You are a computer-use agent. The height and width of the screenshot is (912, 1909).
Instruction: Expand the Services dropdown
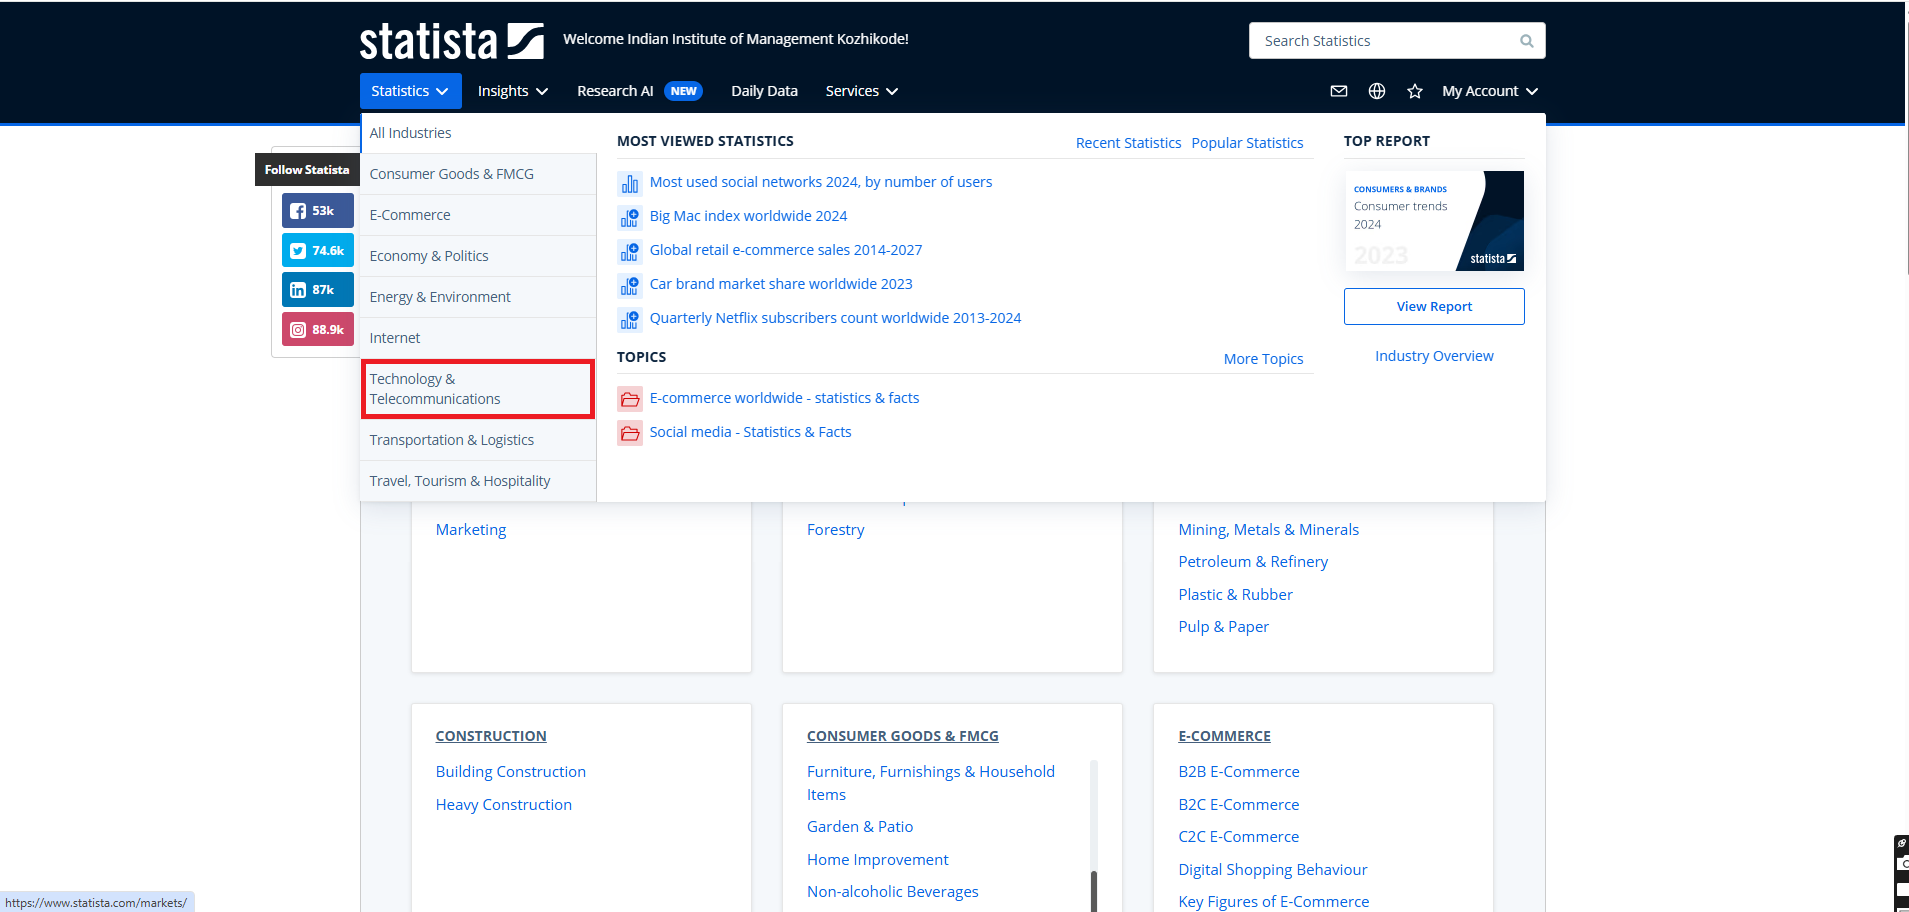[x=861, y=91]
